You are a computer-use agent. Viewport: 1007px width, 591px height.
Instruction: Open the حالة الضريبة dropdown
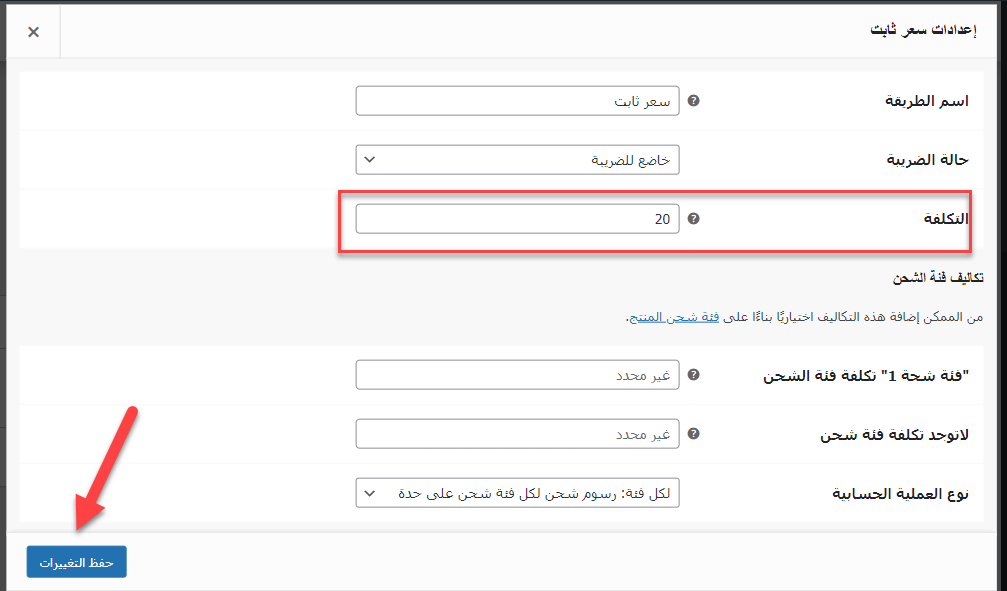[517, 159]
